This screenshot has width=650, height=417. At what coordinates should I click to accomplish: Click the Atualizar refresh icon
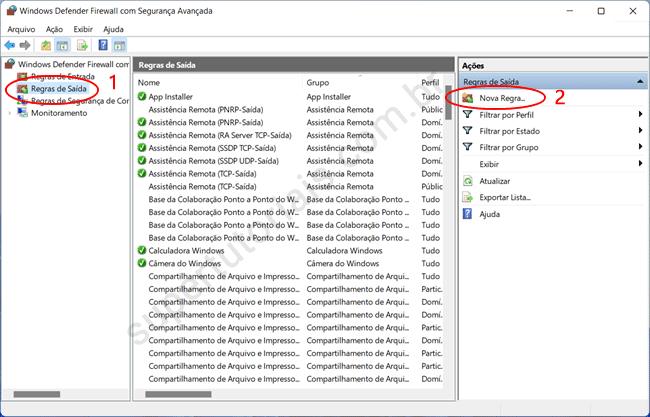pyautogui.click(x=468, y=181)
